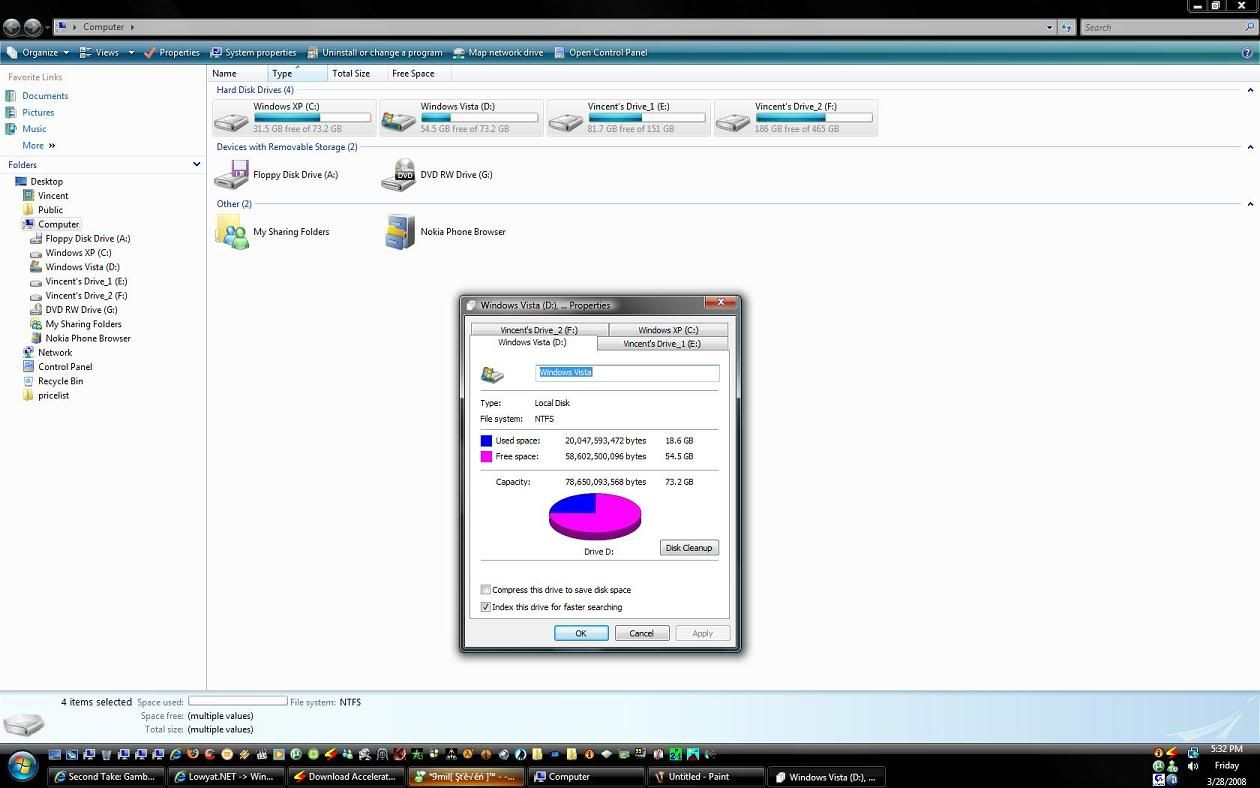1260x788 pixels.
Task: Uncheck Index this drive for faster searching
Action: [486, 607]
